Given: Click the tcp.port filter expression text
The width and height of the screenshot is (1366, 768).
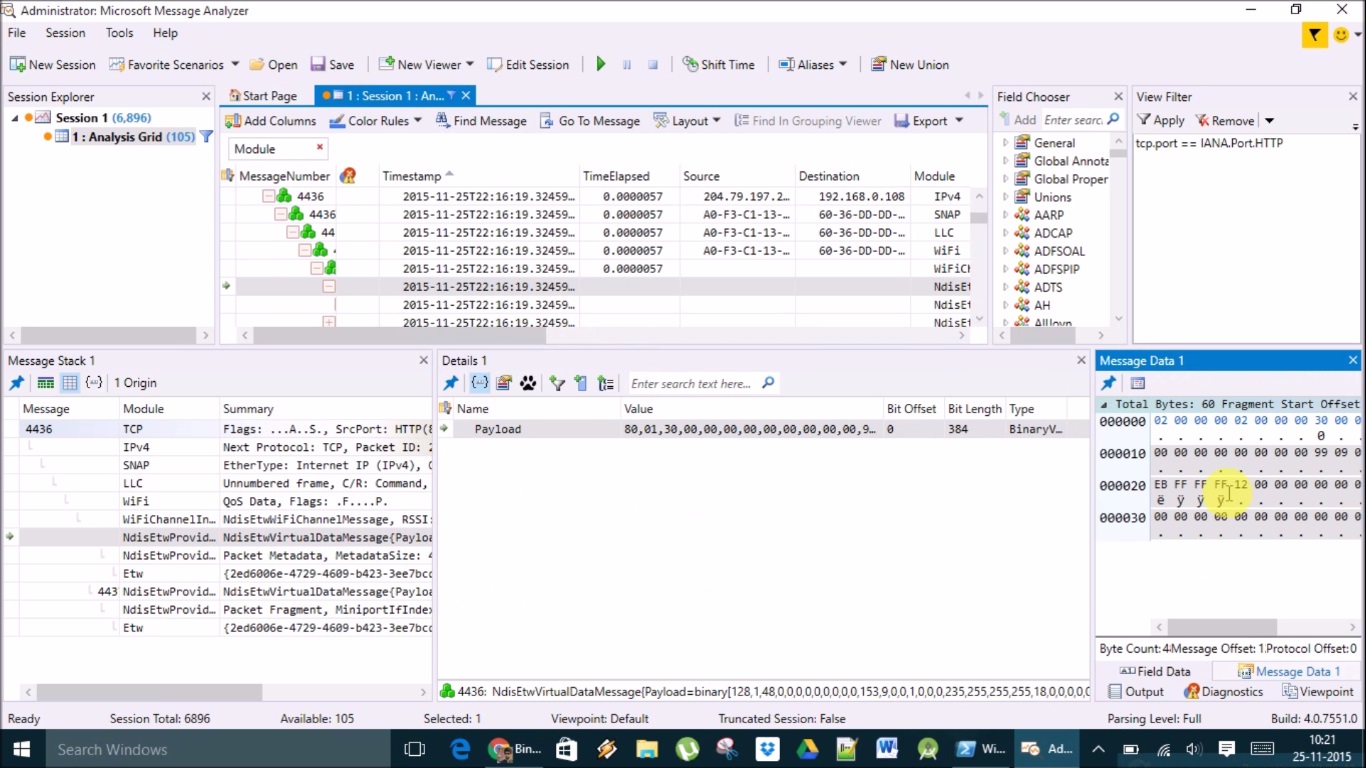Looking at the screenshot, I should click(x=1209, y=143).
